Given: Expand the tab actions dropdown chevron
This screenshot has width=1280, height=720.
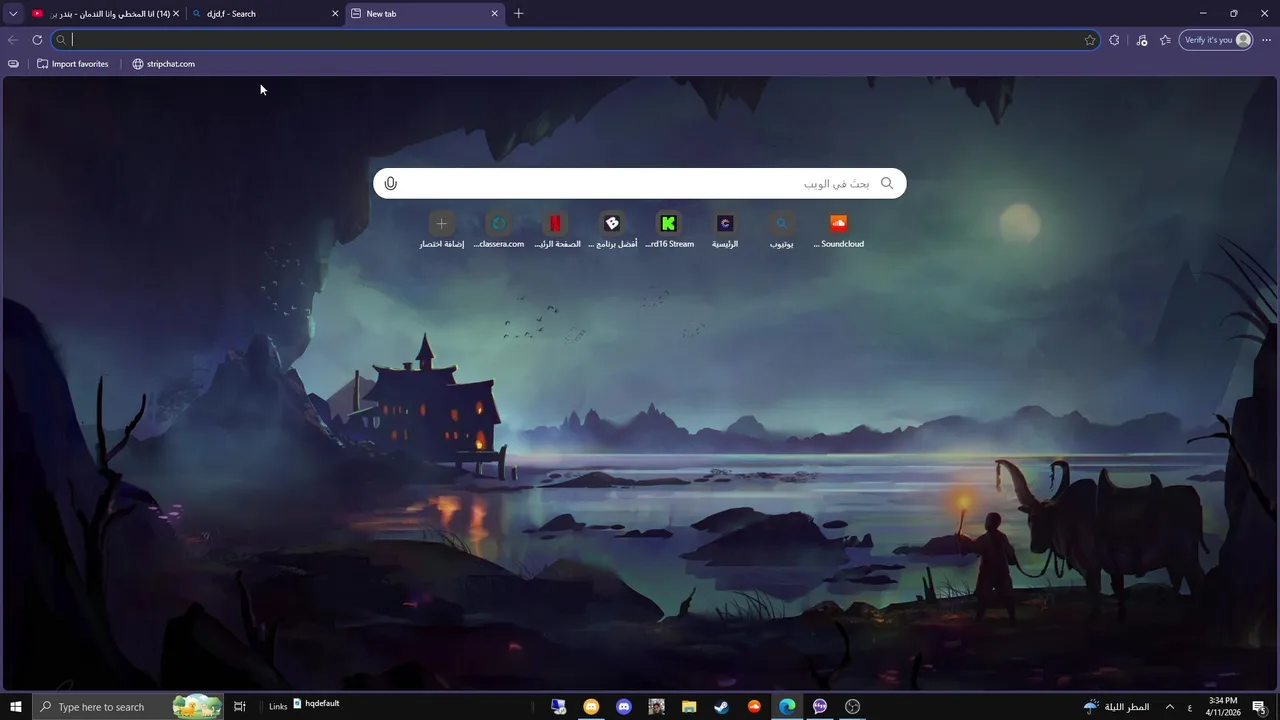Looking at the screenshot, I should (x=13, y=14).
